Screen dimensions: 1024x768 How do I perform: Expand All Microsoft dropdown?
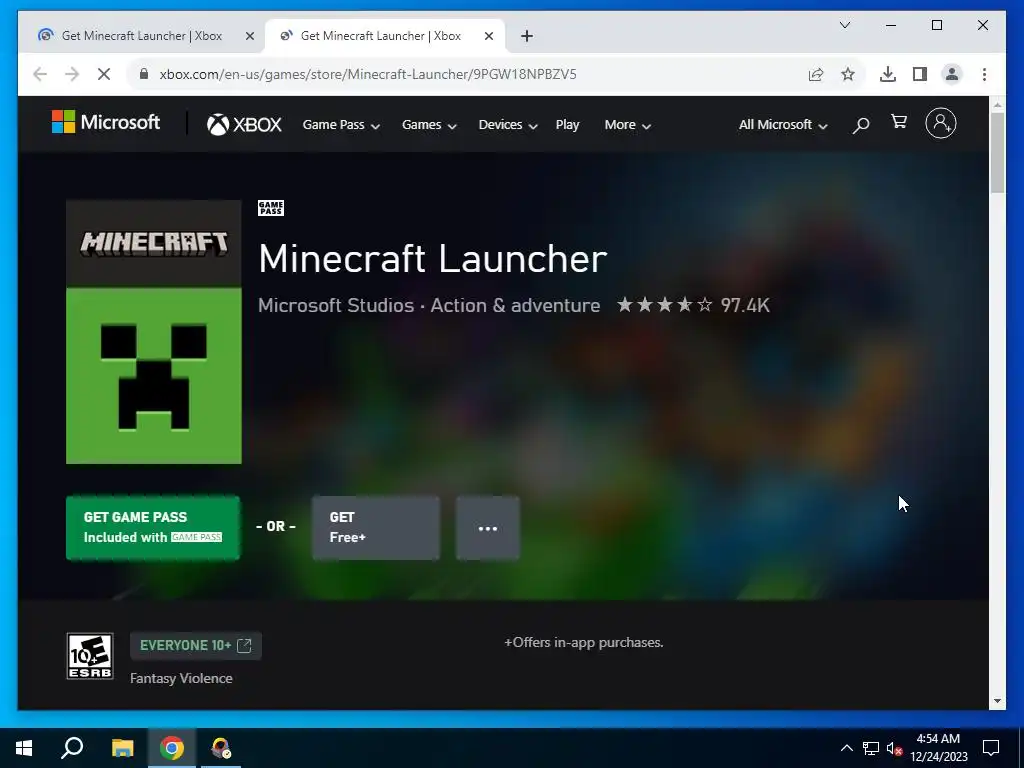pyautogui.click(x=783, y=125)
